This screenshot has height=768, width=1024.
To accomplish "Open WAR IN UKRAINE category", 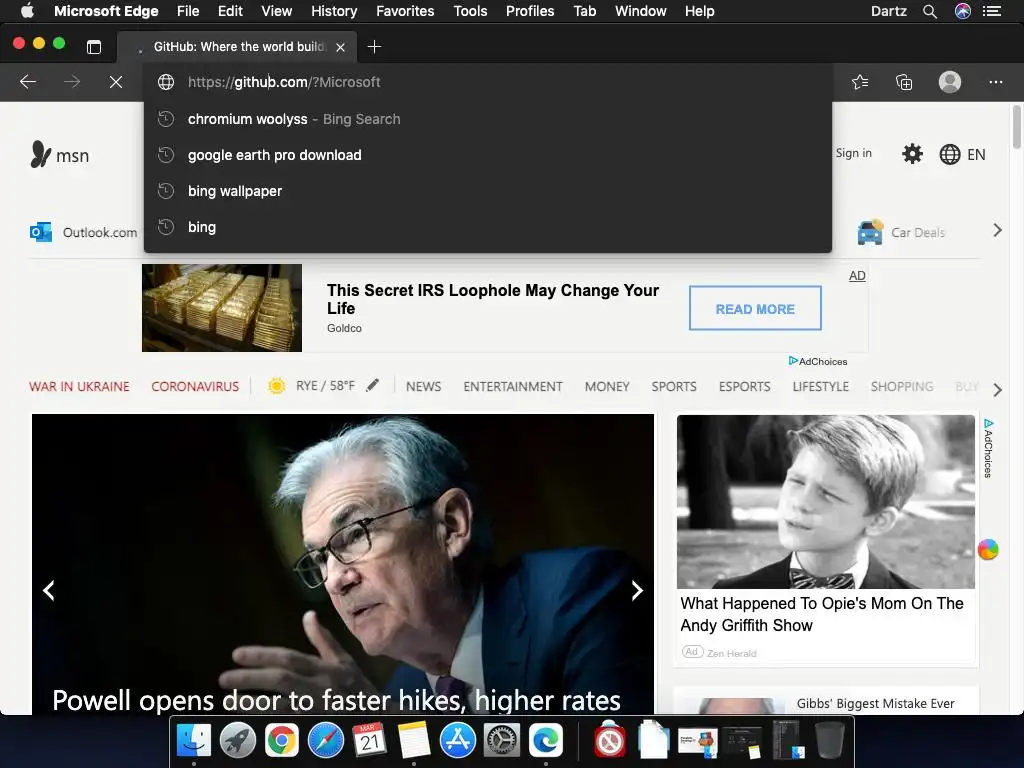I will pyautogui.click(x=79, y=387).
